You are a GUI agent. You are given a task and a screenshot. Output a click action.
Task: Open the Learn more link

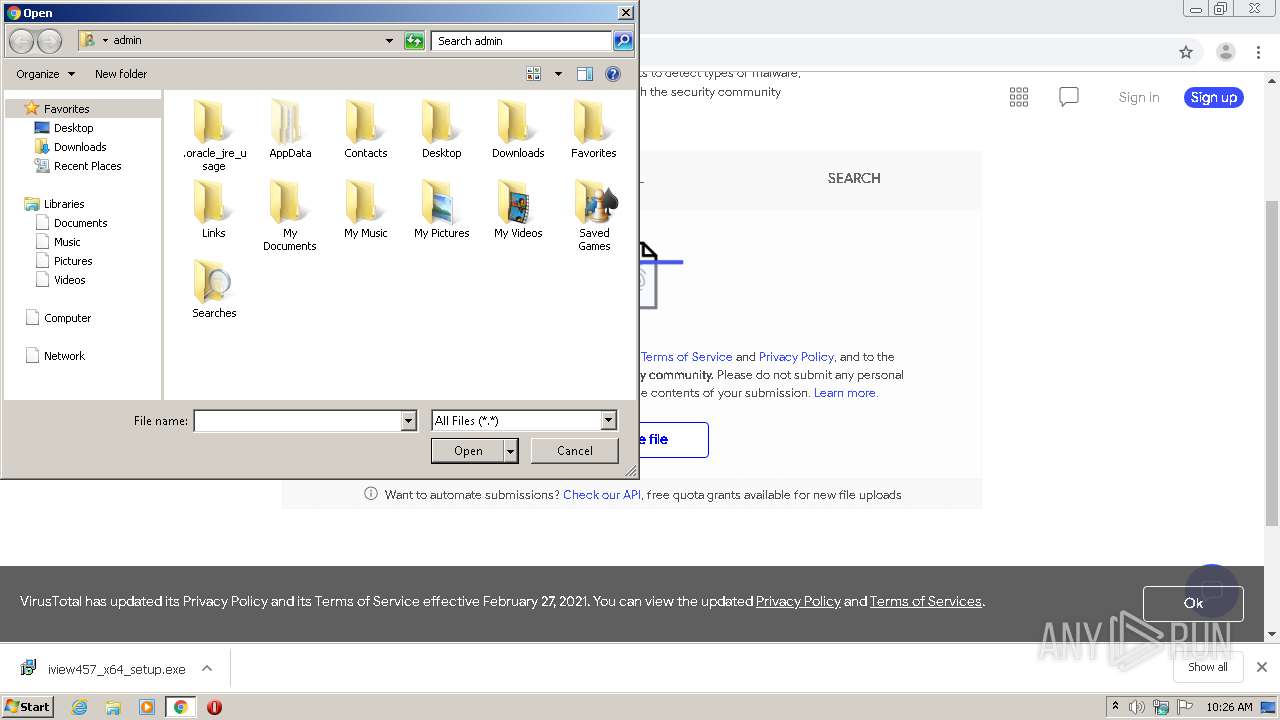(x=846, y=393)
